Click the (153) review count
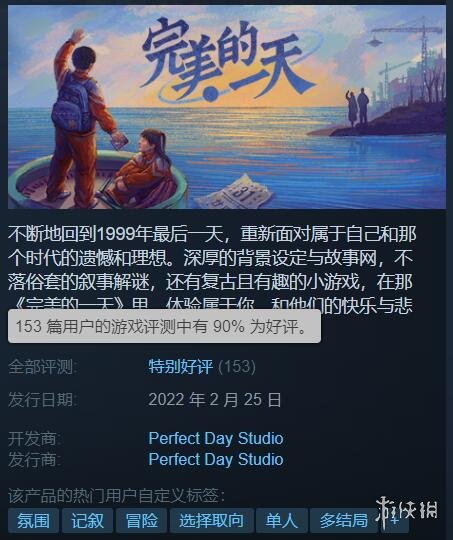 (237, 366)
